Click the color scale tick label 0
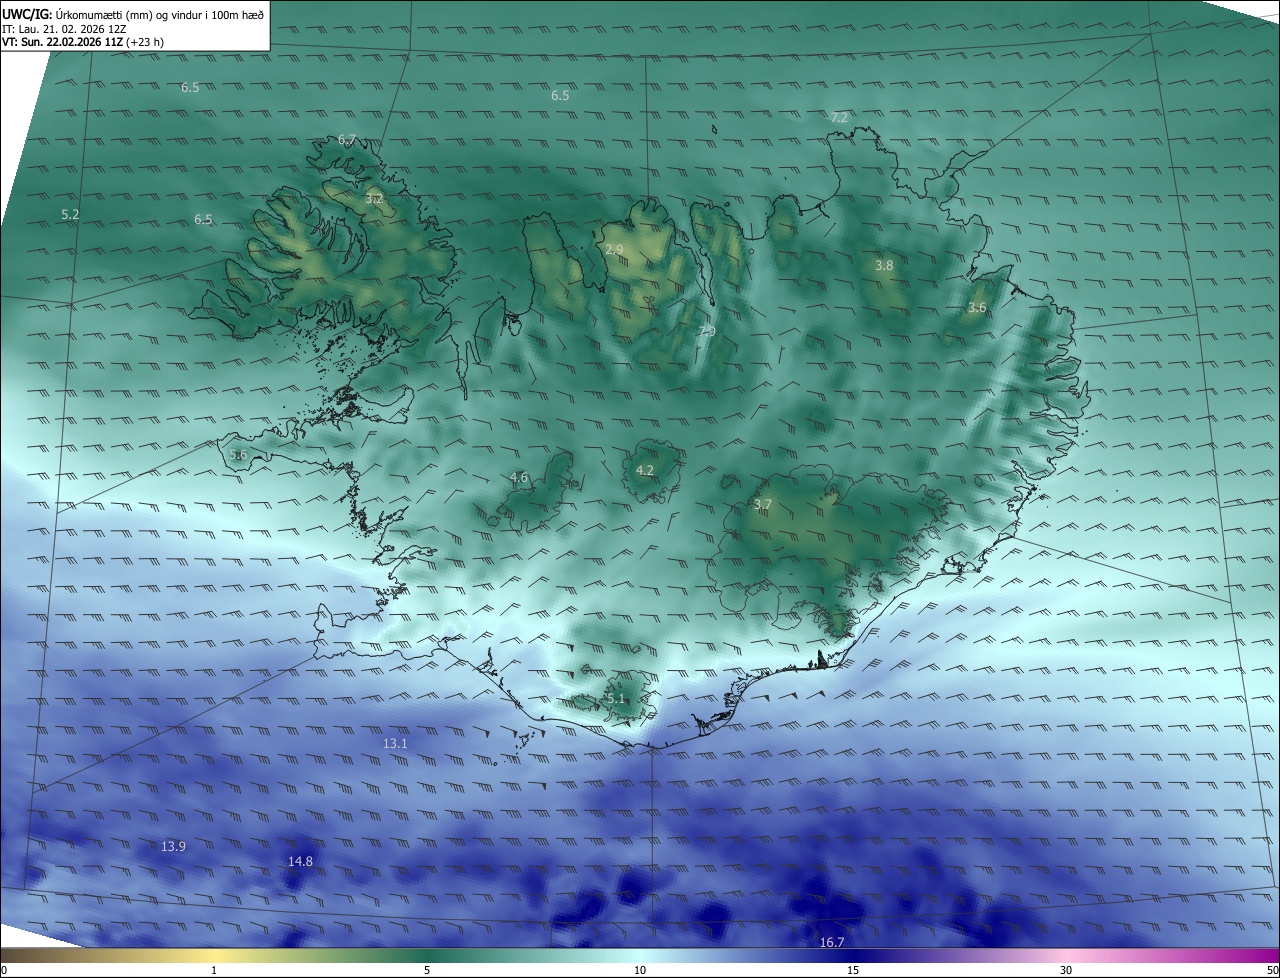 click(4, 970)
